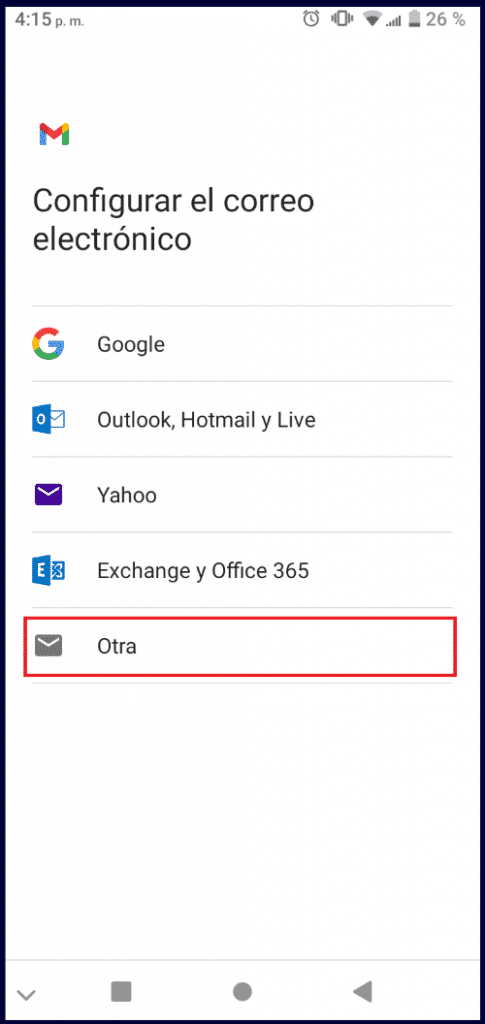The image size is (485, 1024).
Task: Choose the Otra email option
Action: coord(240,646)
